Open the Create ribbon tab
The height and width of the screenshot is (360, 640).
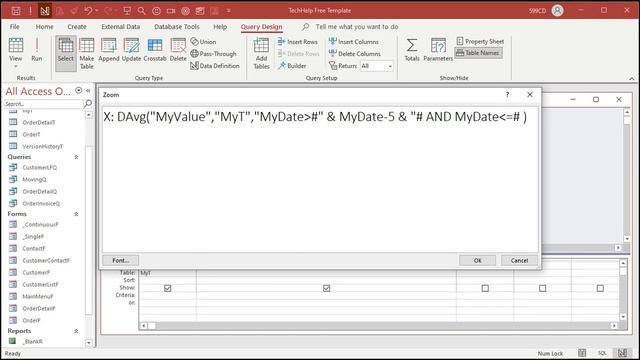[x=77, y=27]
